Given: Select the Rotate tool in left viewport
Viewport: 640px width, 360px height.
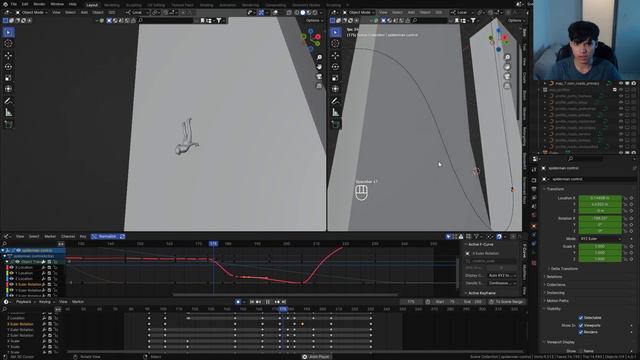Looking at the screenshot, I should 8,67.
